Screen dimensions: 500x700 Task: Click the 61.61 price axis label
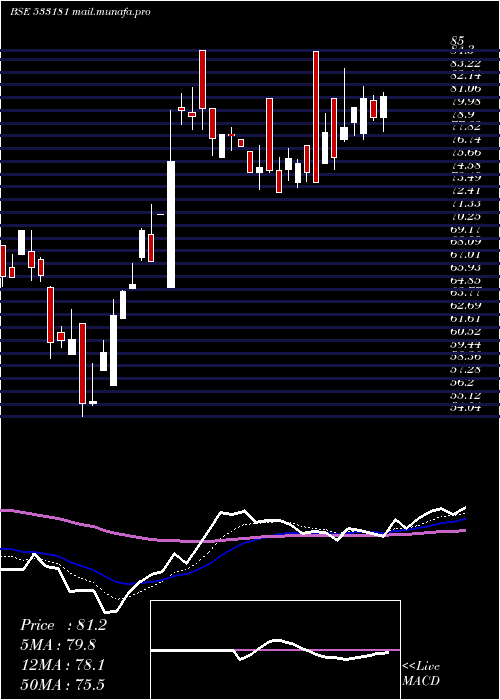tap(465, 318)
